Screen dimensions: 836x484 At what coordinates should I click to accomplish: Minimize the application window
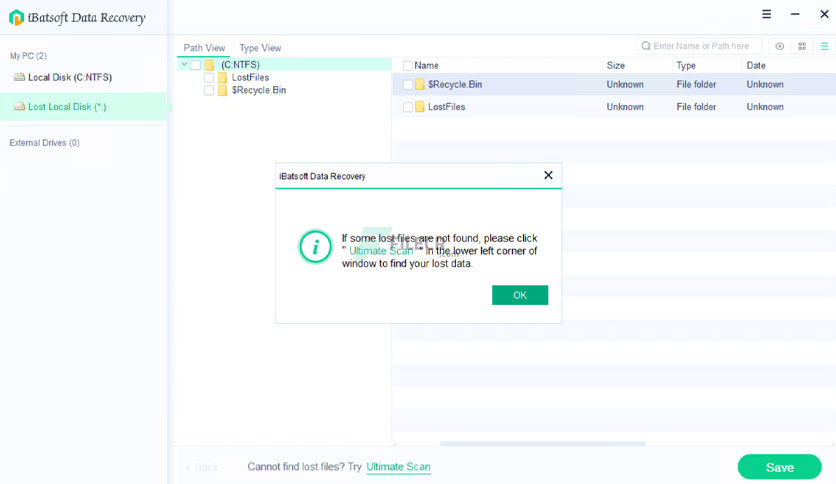[x=795, y=14]
